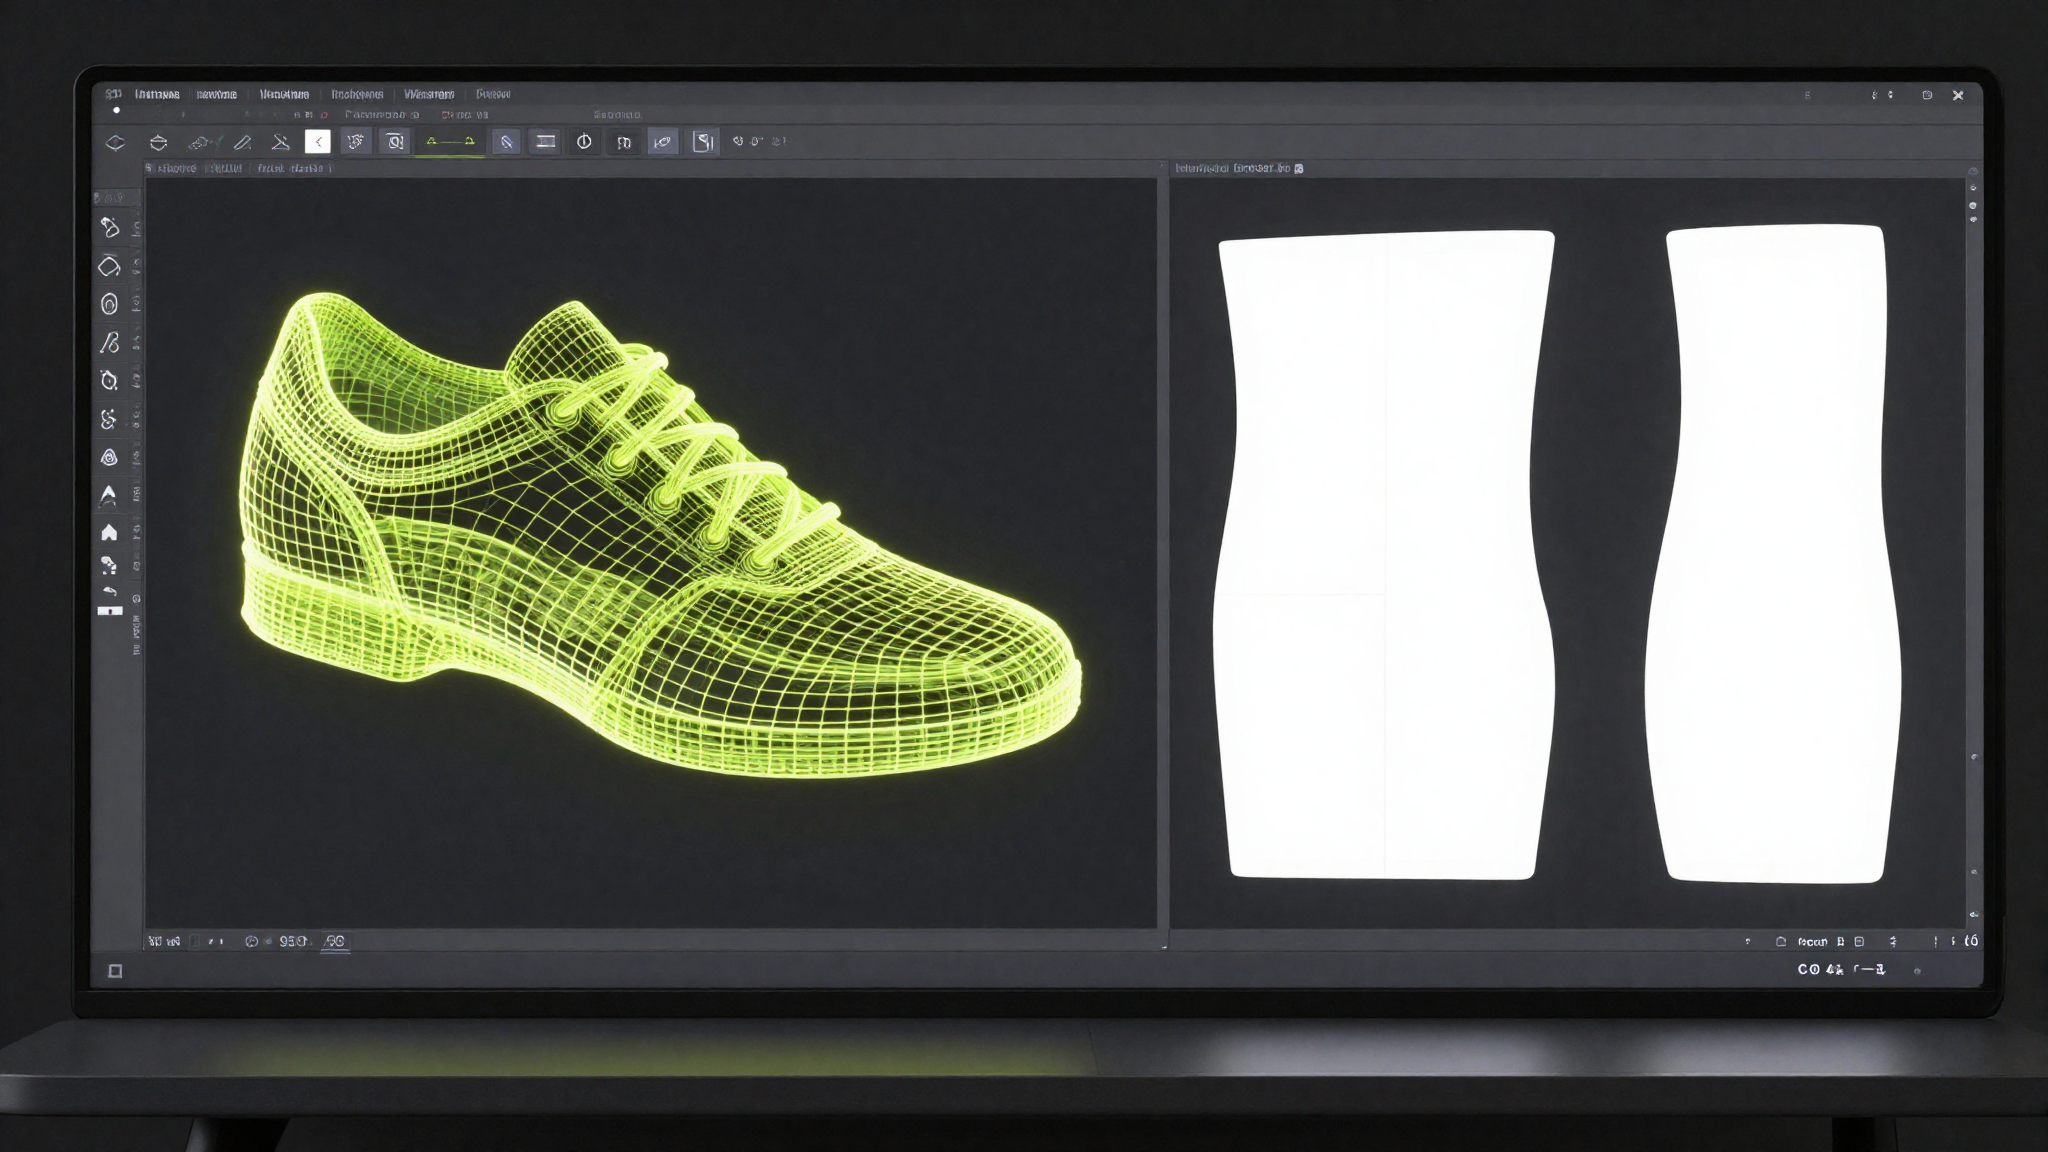
Task: Open the rightmost menu in the menu bar
Action: 493,94
